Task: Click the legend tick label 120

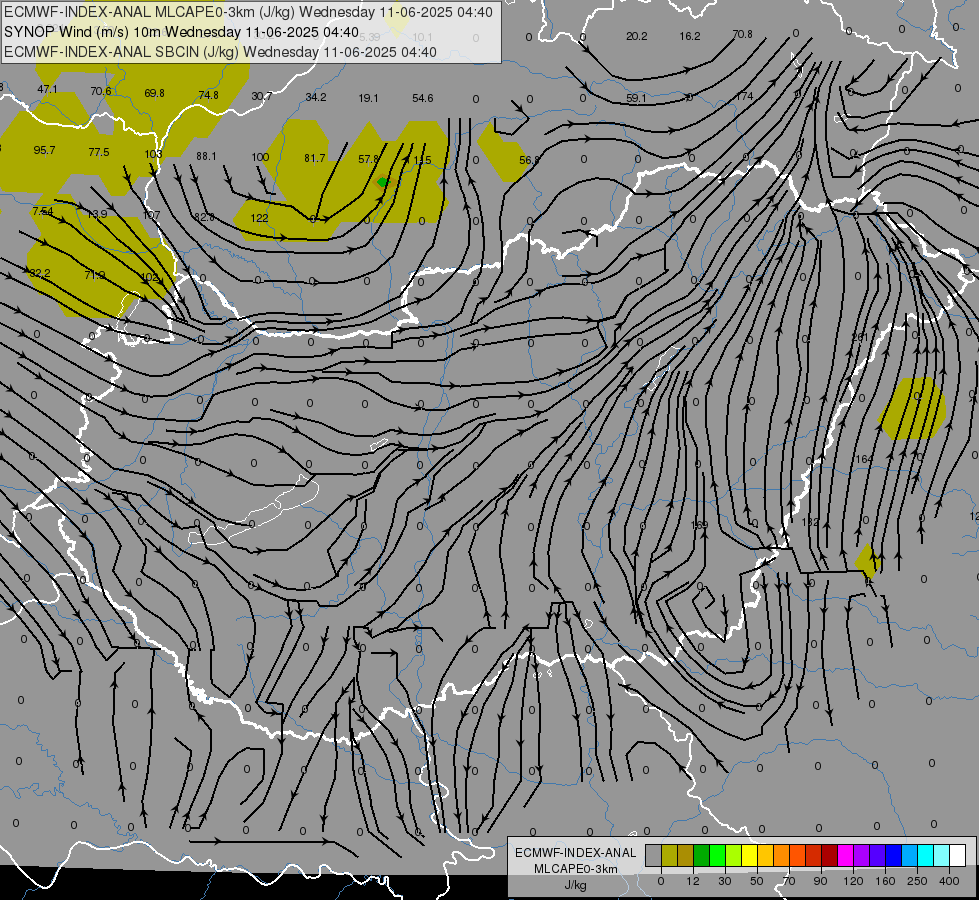Action: [853, 881]
